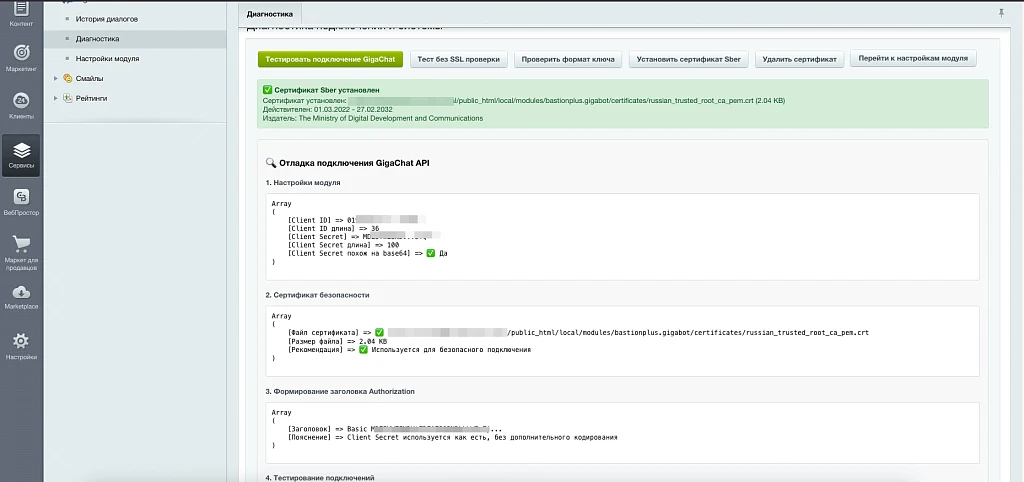This screenshot has width=1024, height=482.
Task: Open the Настройки gear icon
Action: 21,340
